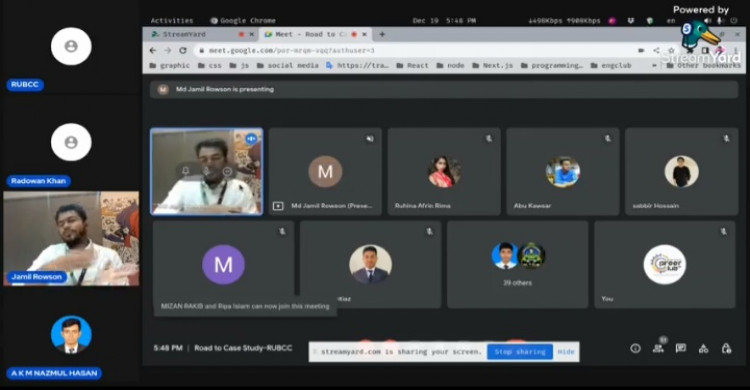
Task: Select the Meet - Road to tab
Action: click(x=316, y=34)
